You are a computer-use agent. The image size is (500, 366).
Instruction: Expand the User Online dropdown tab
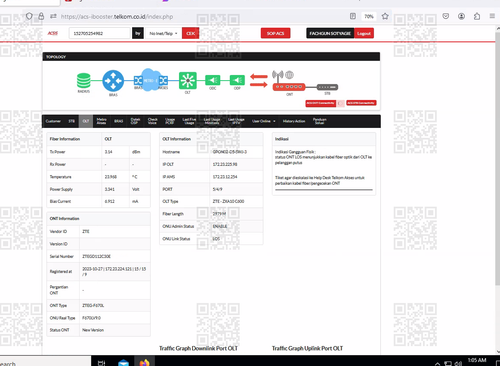click(263, 121)
